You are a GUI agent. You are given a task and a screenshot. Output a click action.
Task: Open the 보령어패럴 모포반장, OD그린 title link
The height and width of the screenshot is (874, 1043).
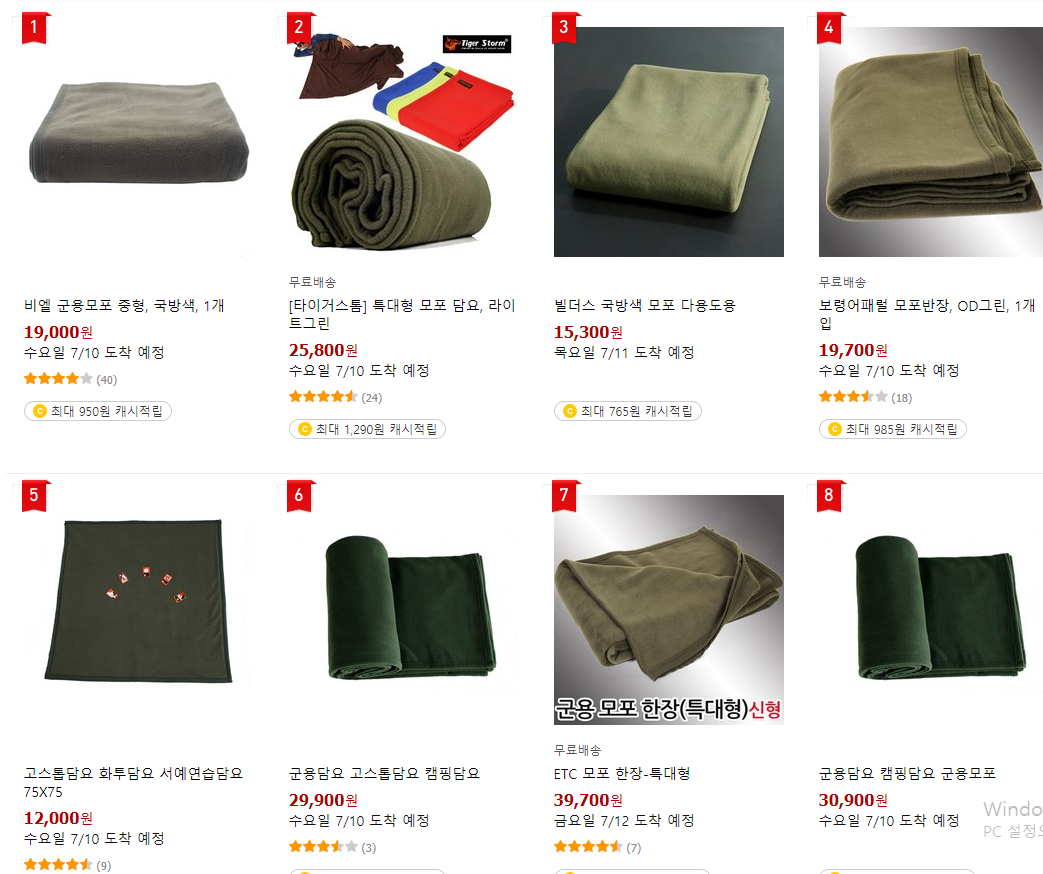(x=927, y=314)
